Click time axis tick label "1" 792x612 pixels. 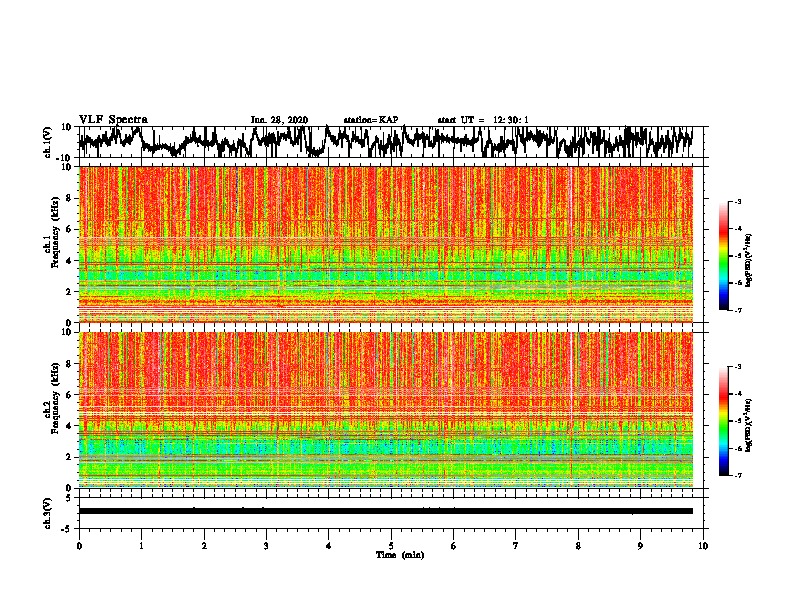(141, 546)
